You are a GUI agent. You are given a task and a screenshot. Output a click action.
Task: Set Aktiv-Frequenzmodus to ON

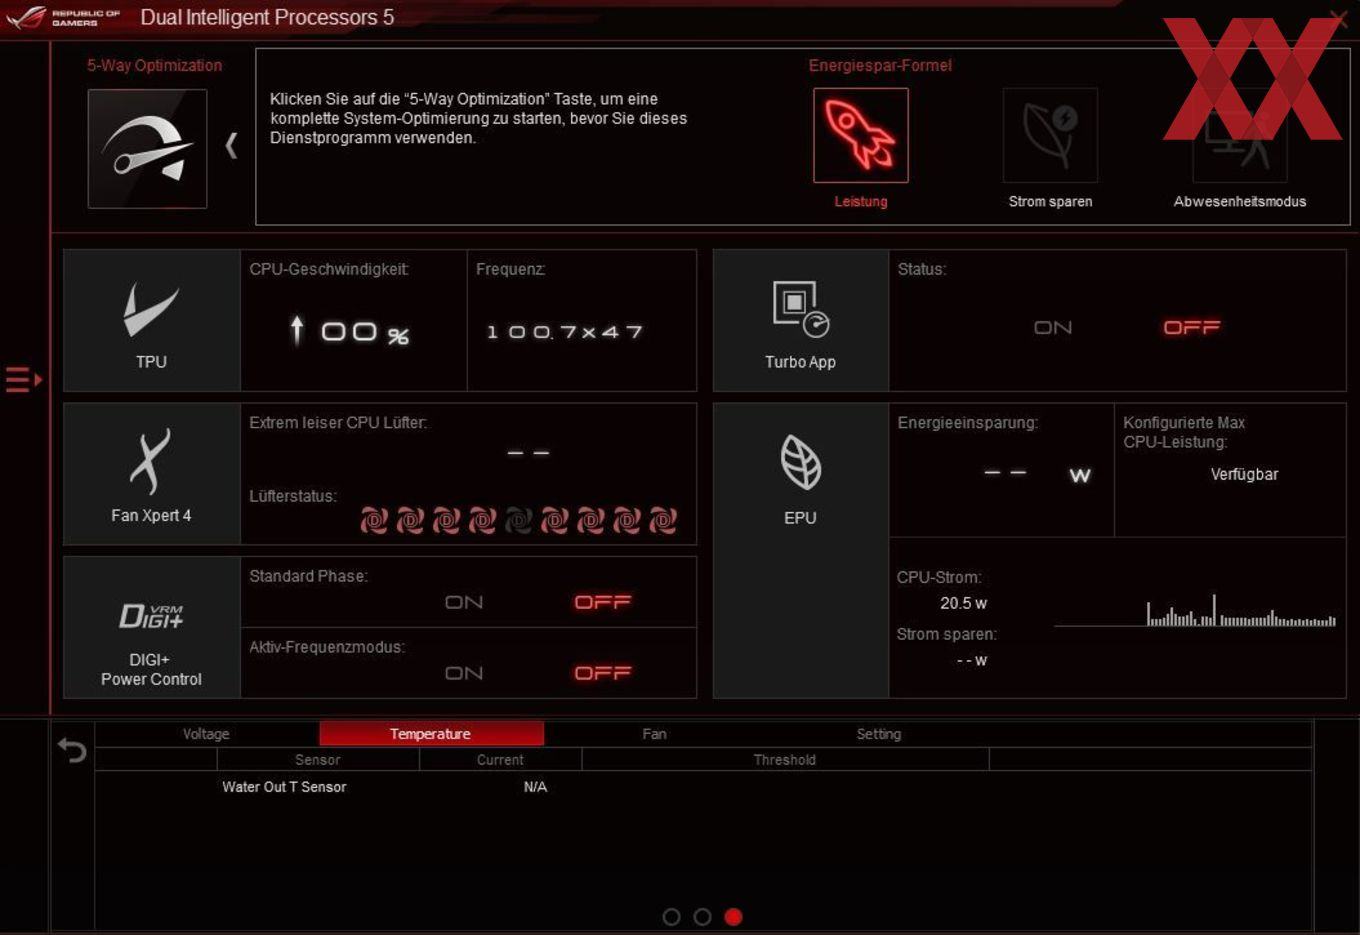(x=464, y=673)
